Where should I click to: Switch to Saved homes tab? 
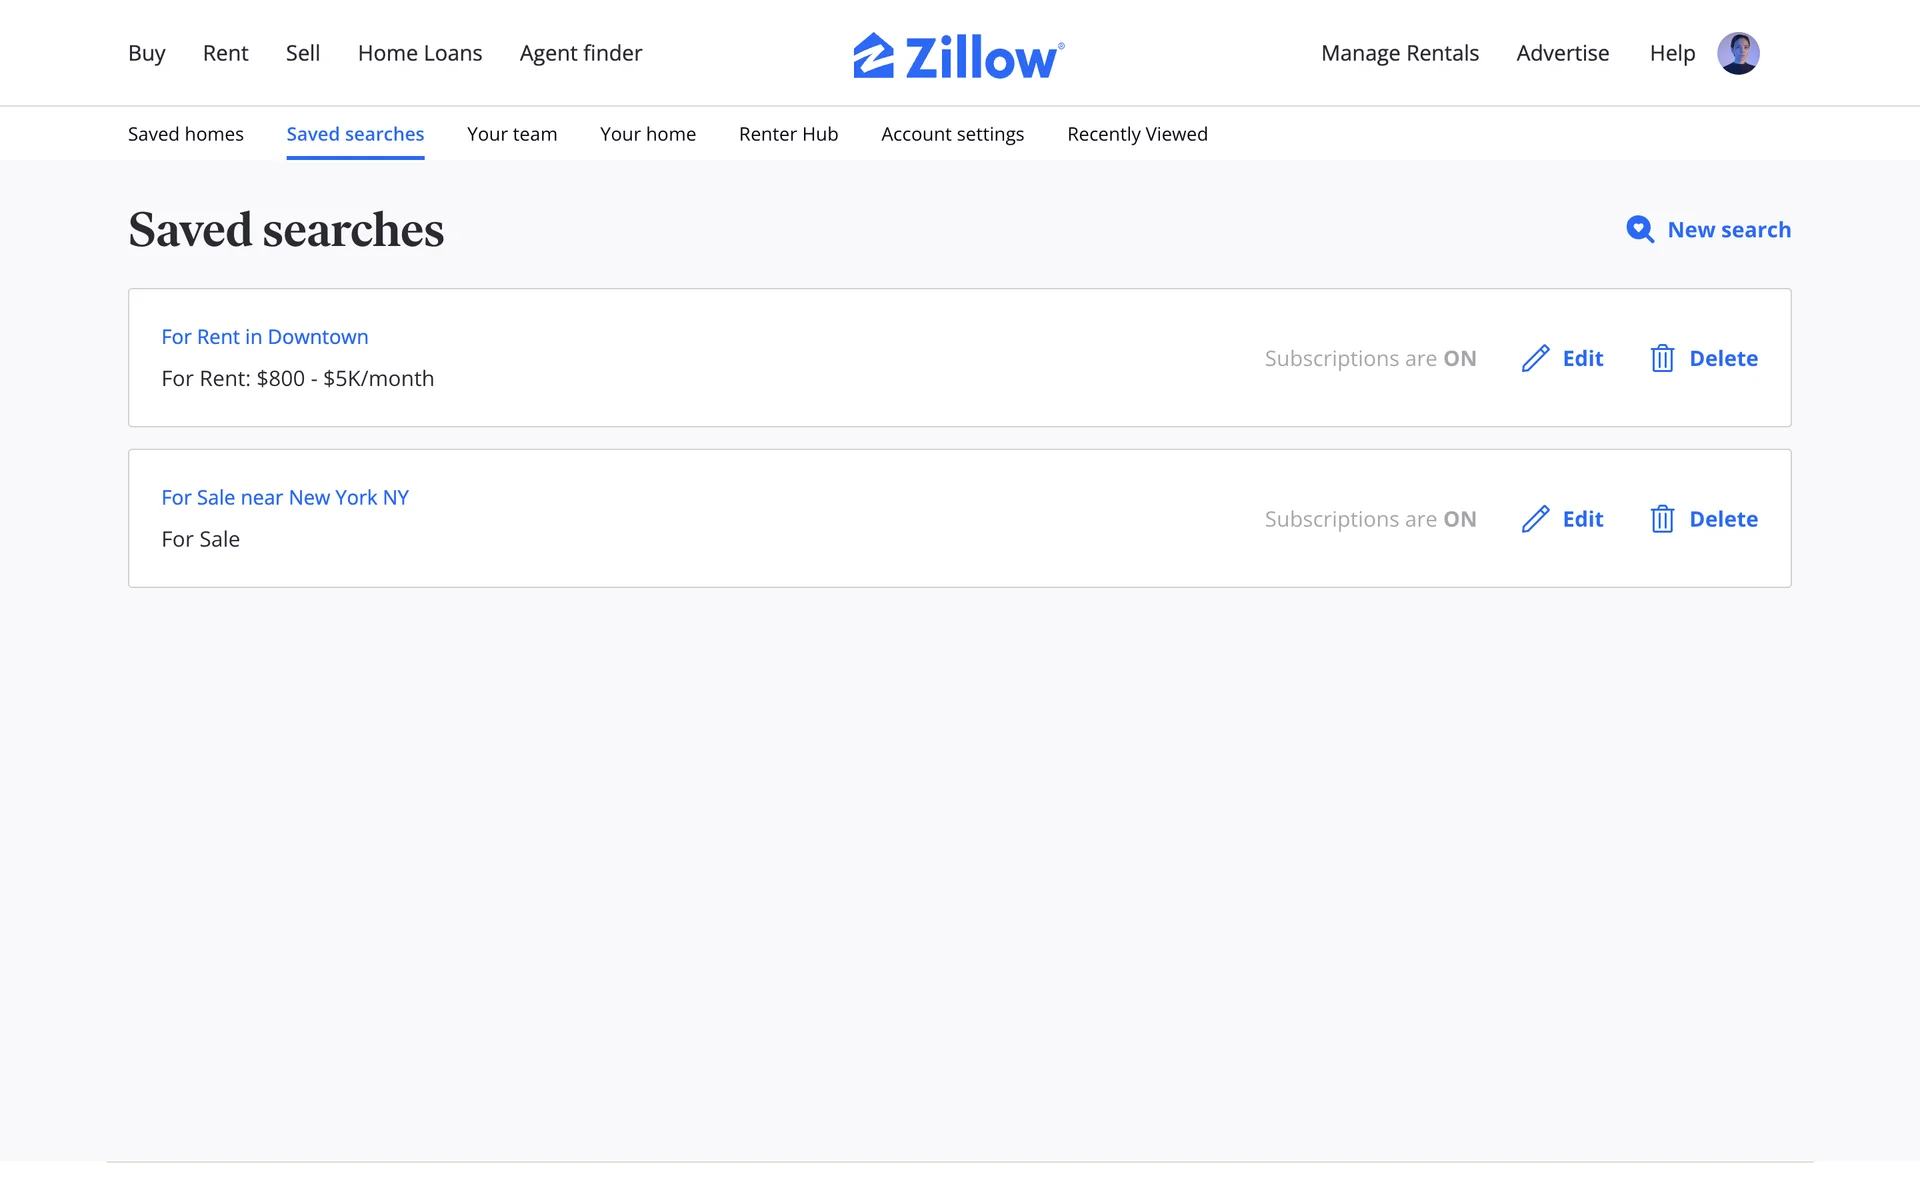186,134
